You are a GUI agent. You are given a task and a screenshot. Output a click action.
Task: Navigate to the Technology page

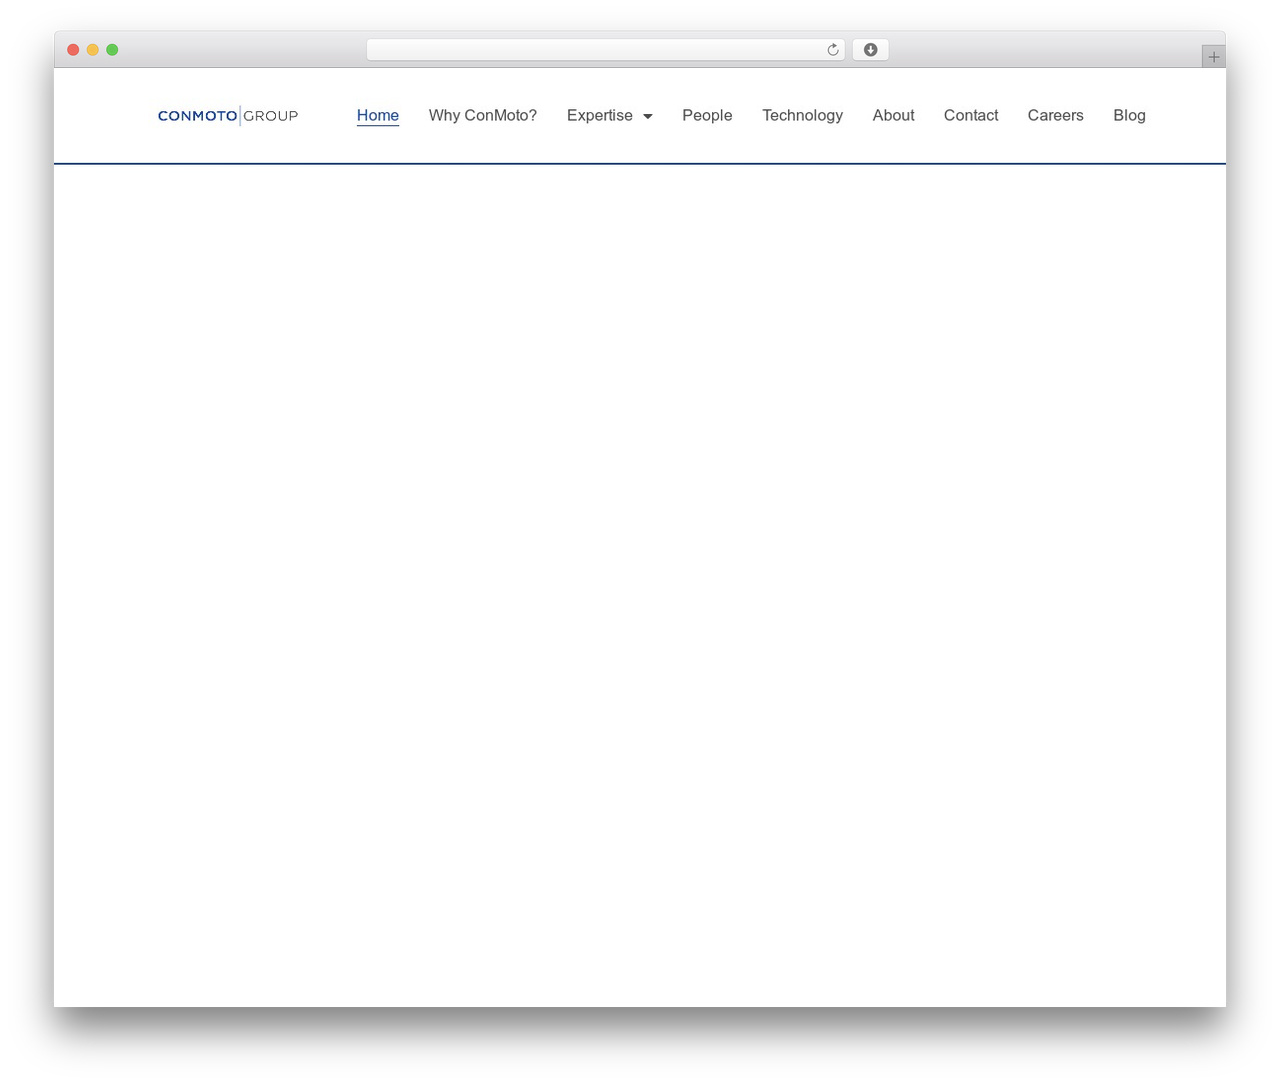point(802,116)
